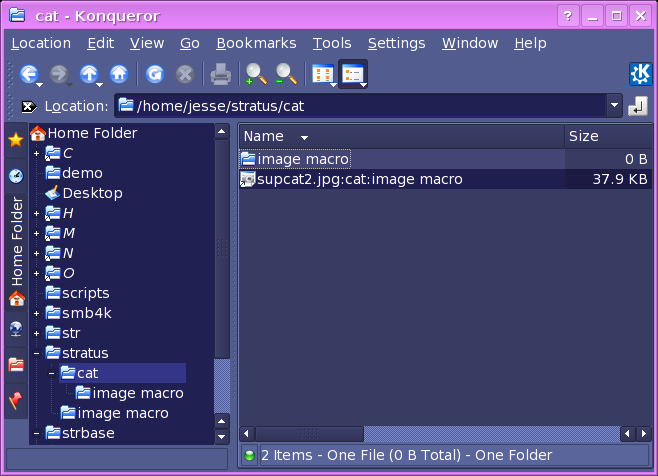Open the Location menu

[x=41, y=43]
